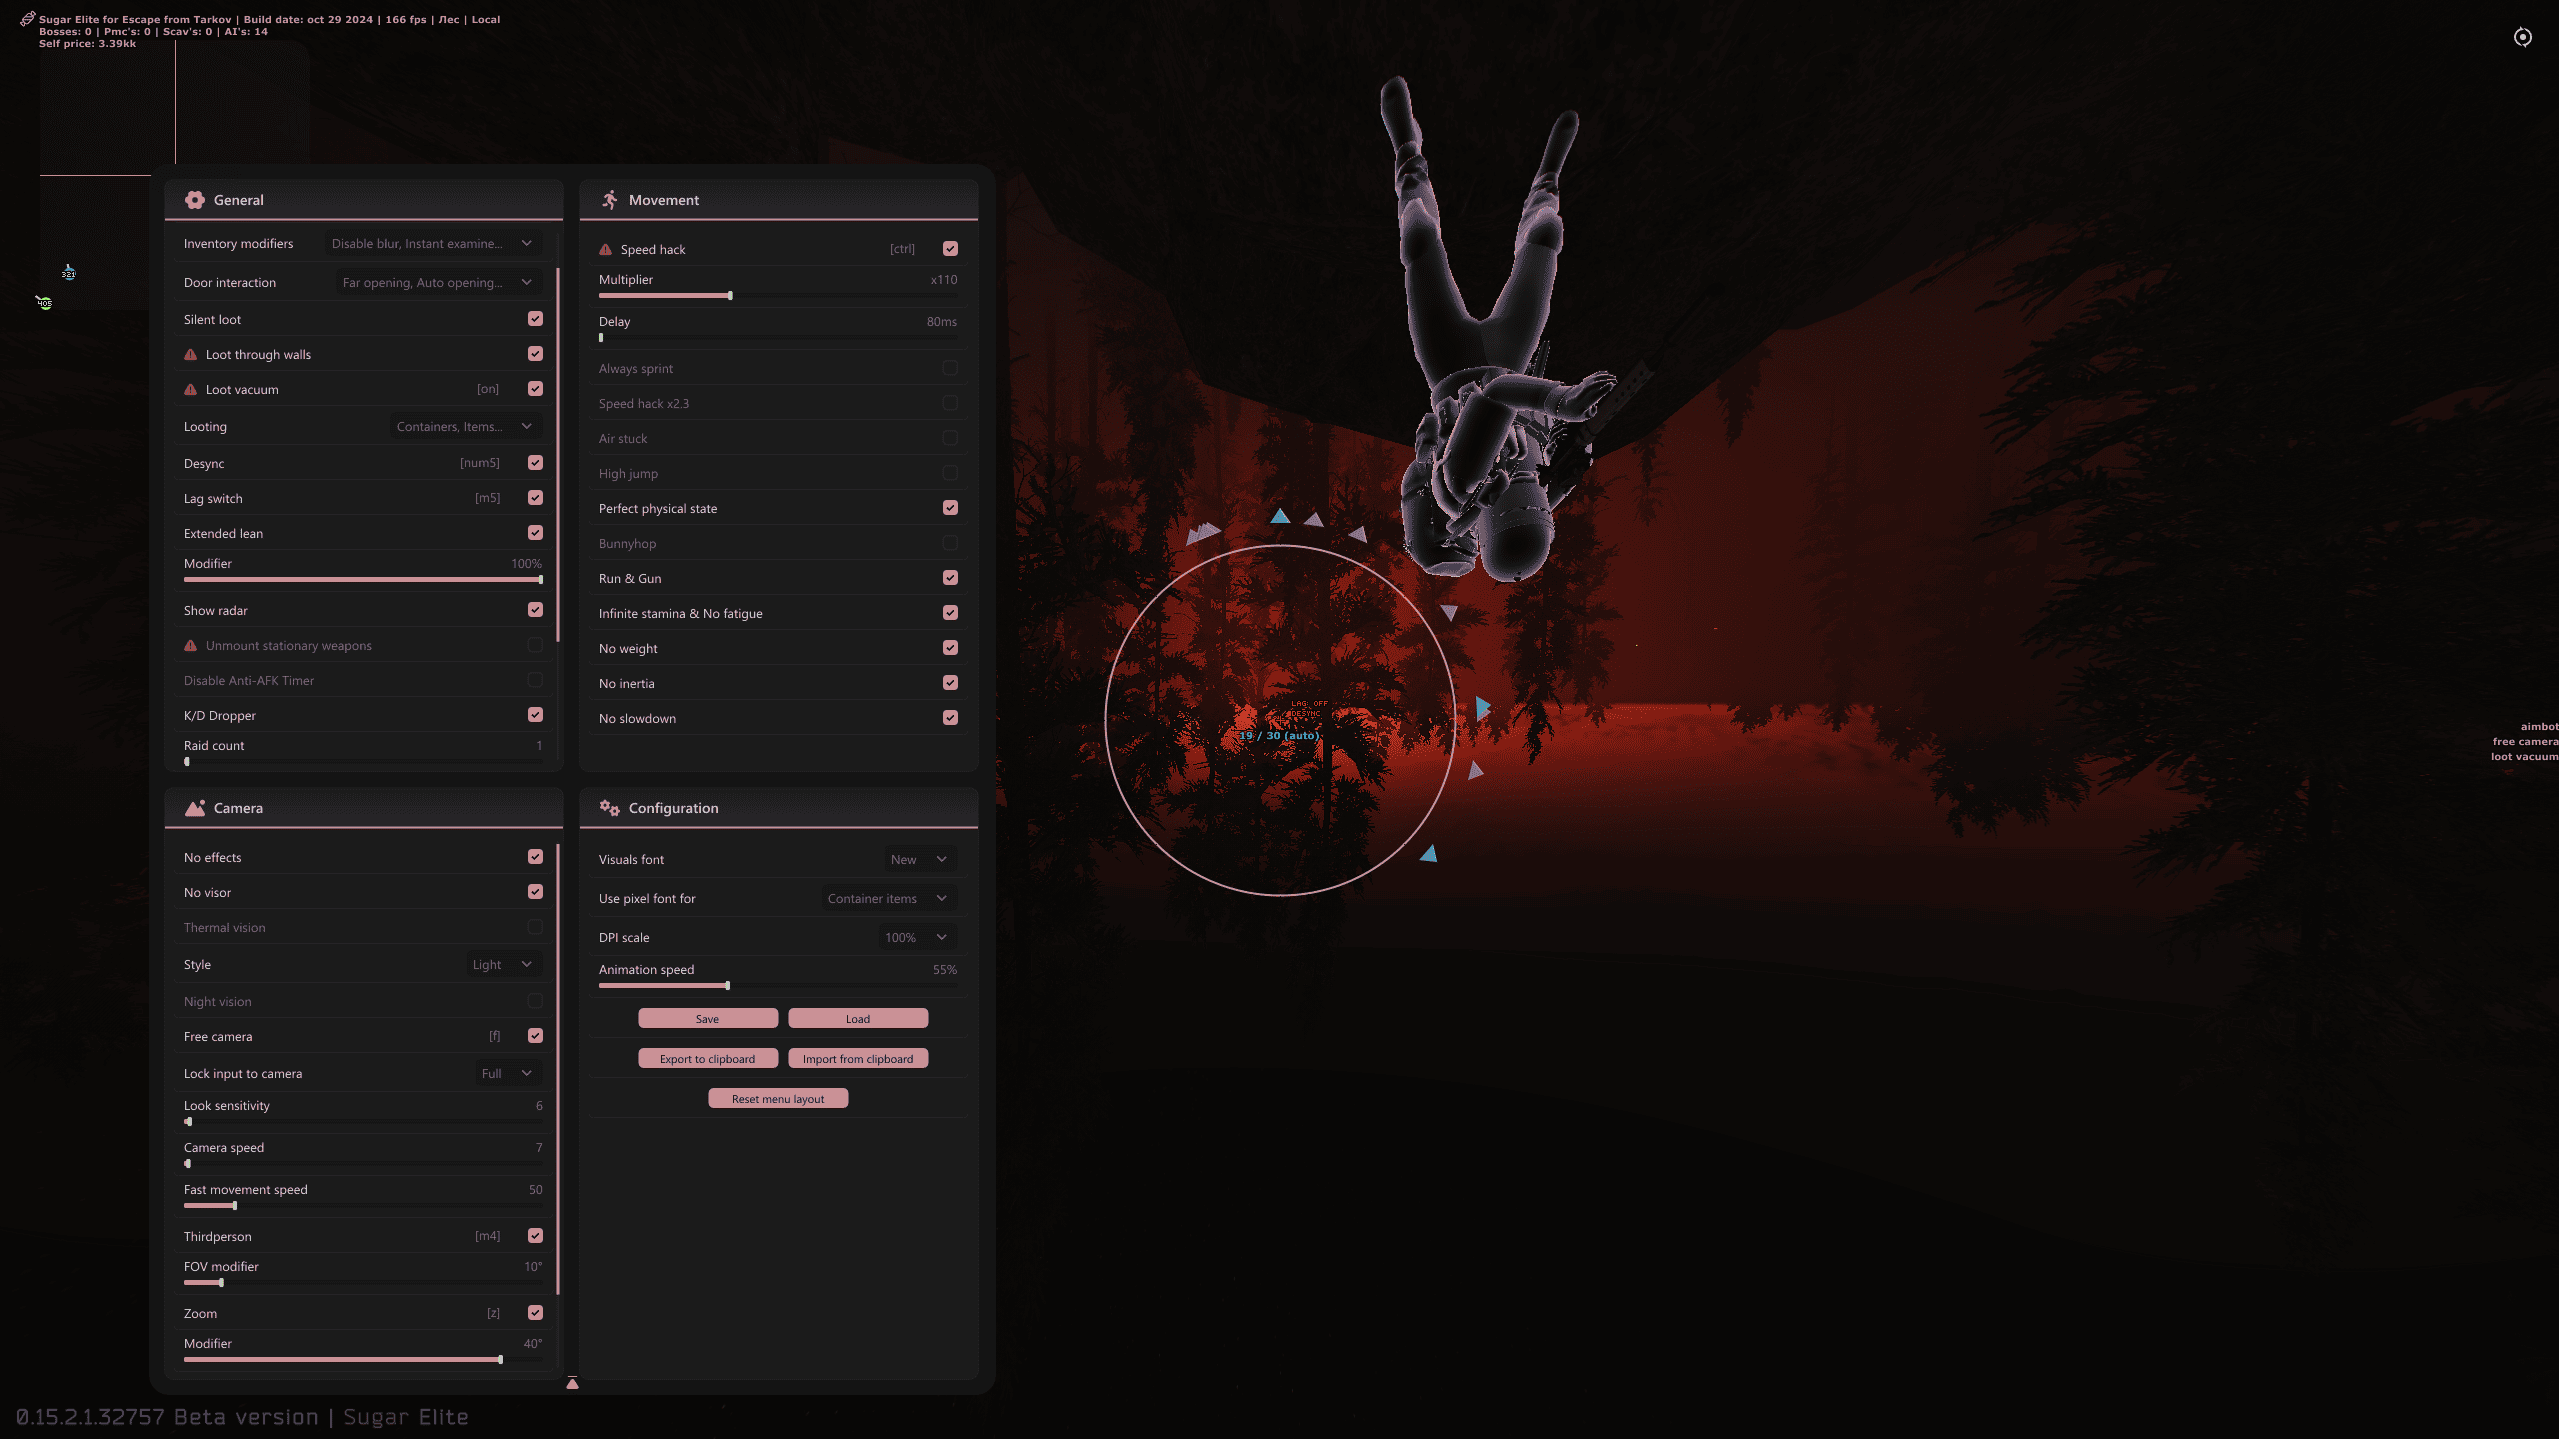
Task: Click the Configuration gears icon
Action: tap(609, 808)
